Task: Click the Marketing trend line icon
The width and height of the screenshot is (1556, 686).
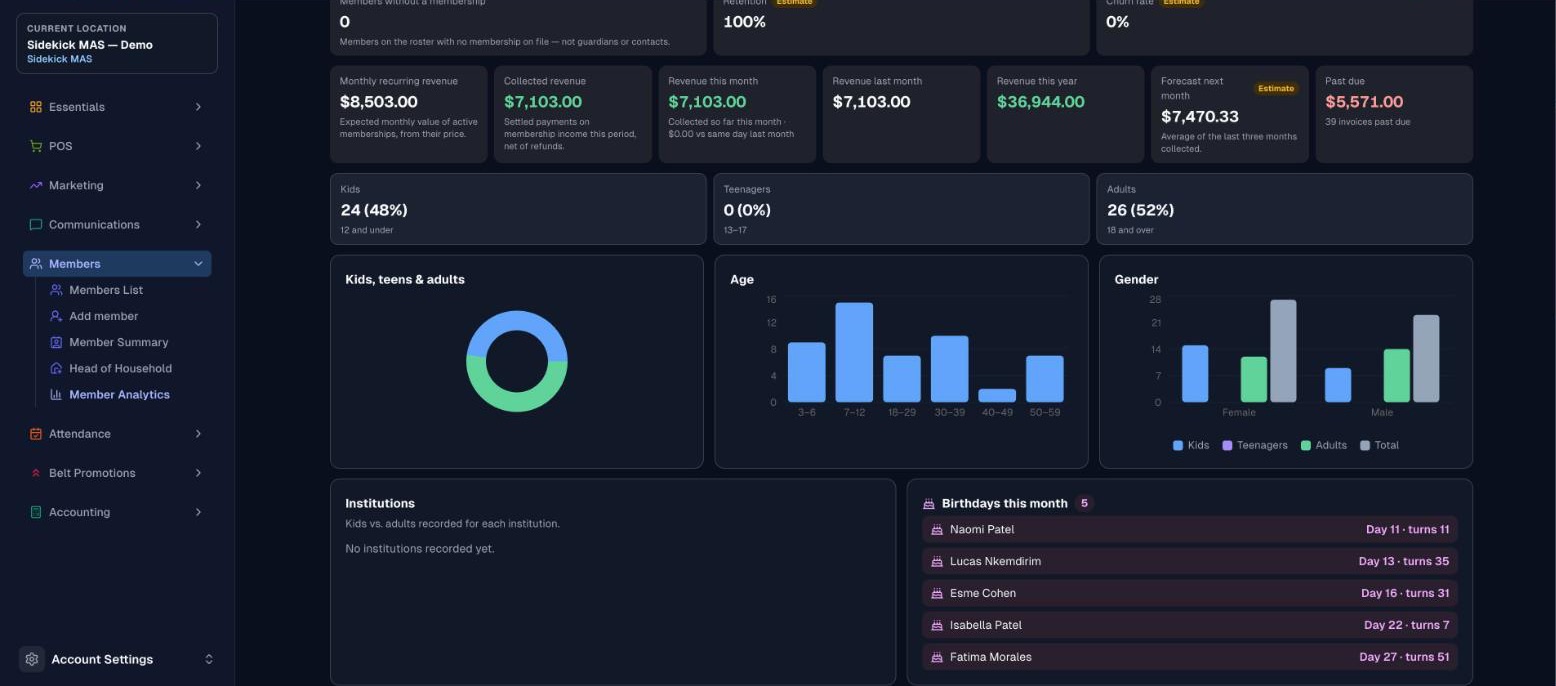Action: click(36, 185)
